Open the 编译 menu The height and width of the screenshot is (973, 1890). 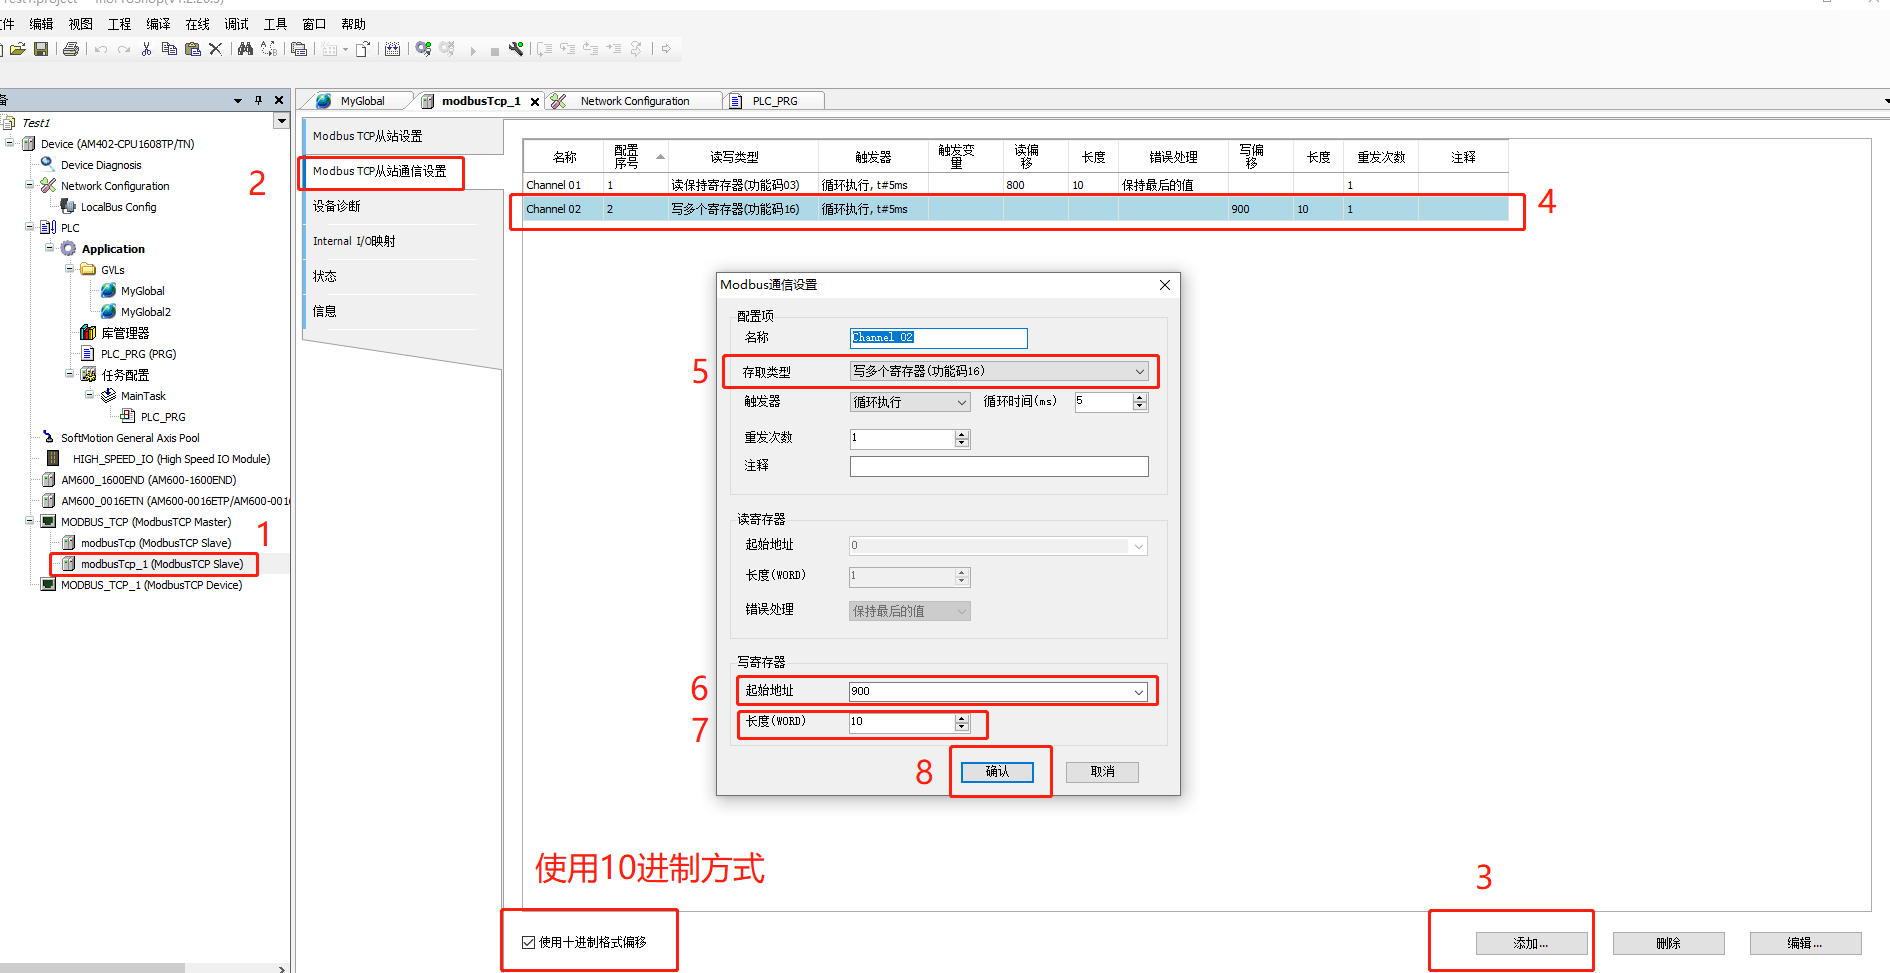pos(158,24)
